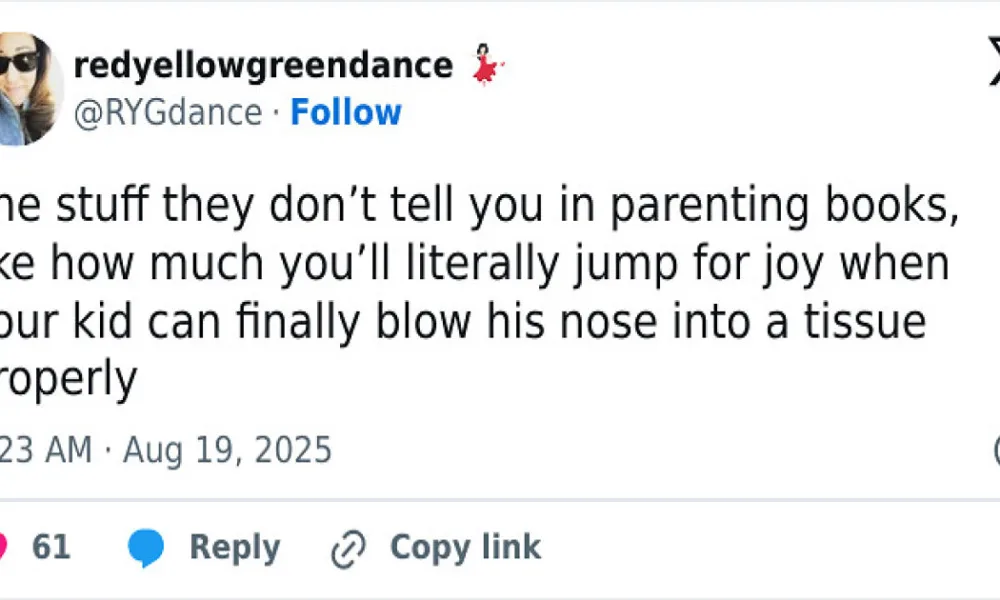Click the phrase "parenting books" in the tweet
The height and width of the screenshot is (600, 1000).
775,208
